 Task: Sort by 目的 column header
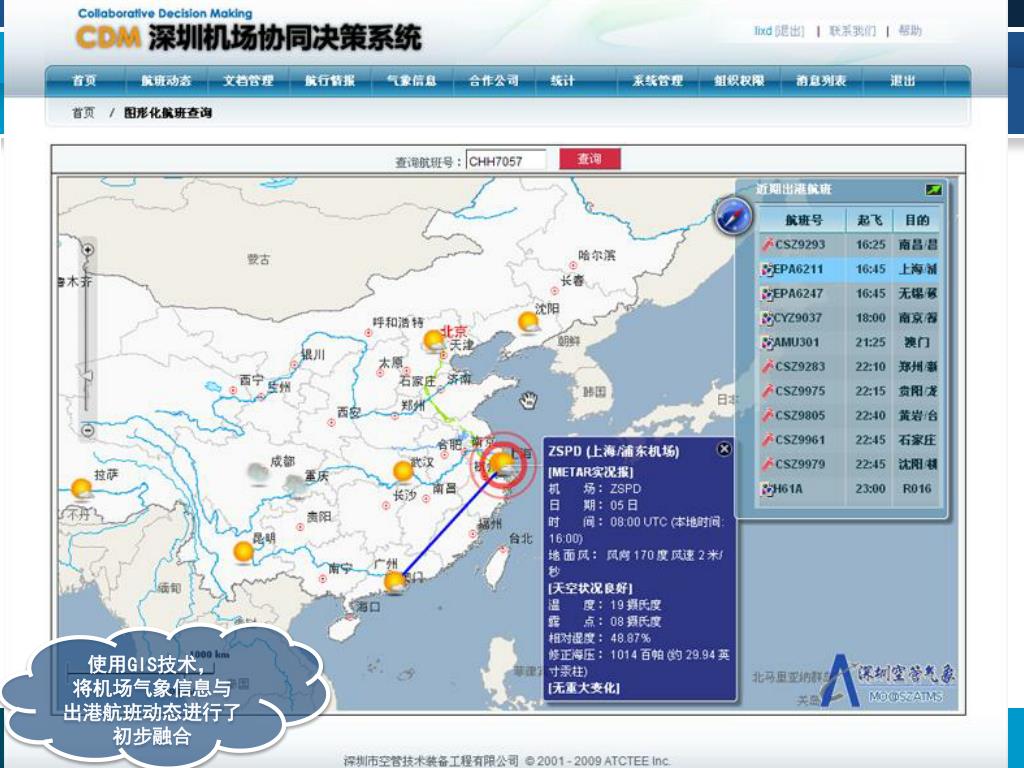tap(917, 220)
